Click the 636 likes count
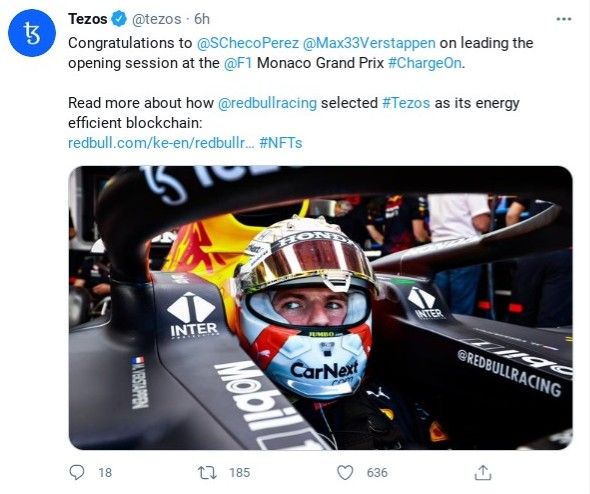 pos(377,473)
